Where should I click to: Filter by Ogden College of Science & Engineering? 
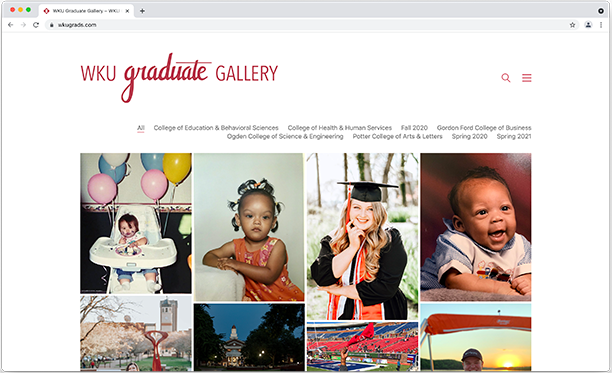coord(285,136)
